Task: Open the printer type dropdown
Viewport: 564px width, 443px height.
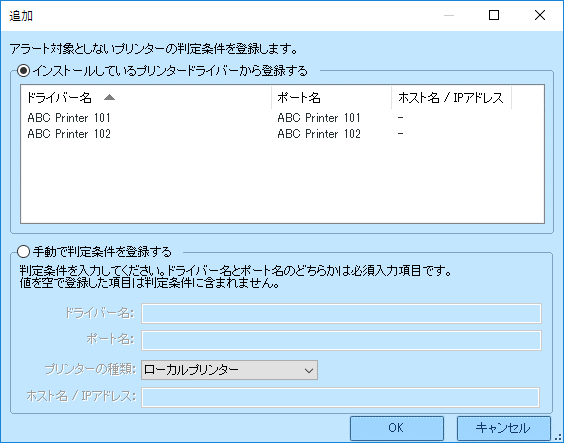Action: 229,370
